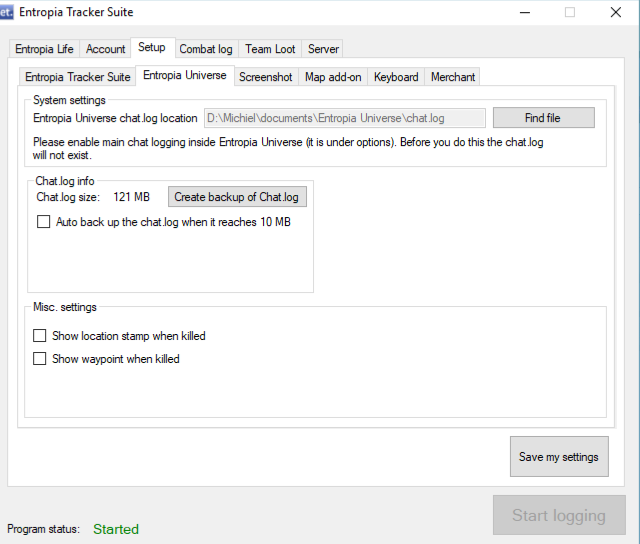Check Show location stamp when killed
This screenshot has width=640, height=544.
point(40,335)
